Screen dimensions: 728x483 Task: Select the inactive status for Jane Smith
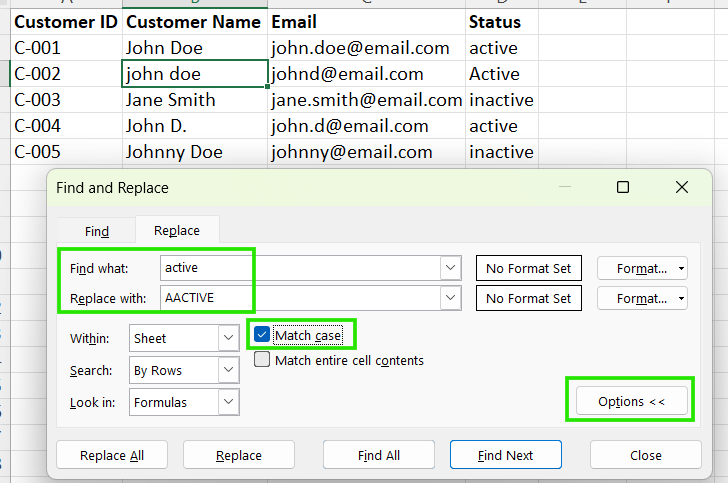[502, 100]
